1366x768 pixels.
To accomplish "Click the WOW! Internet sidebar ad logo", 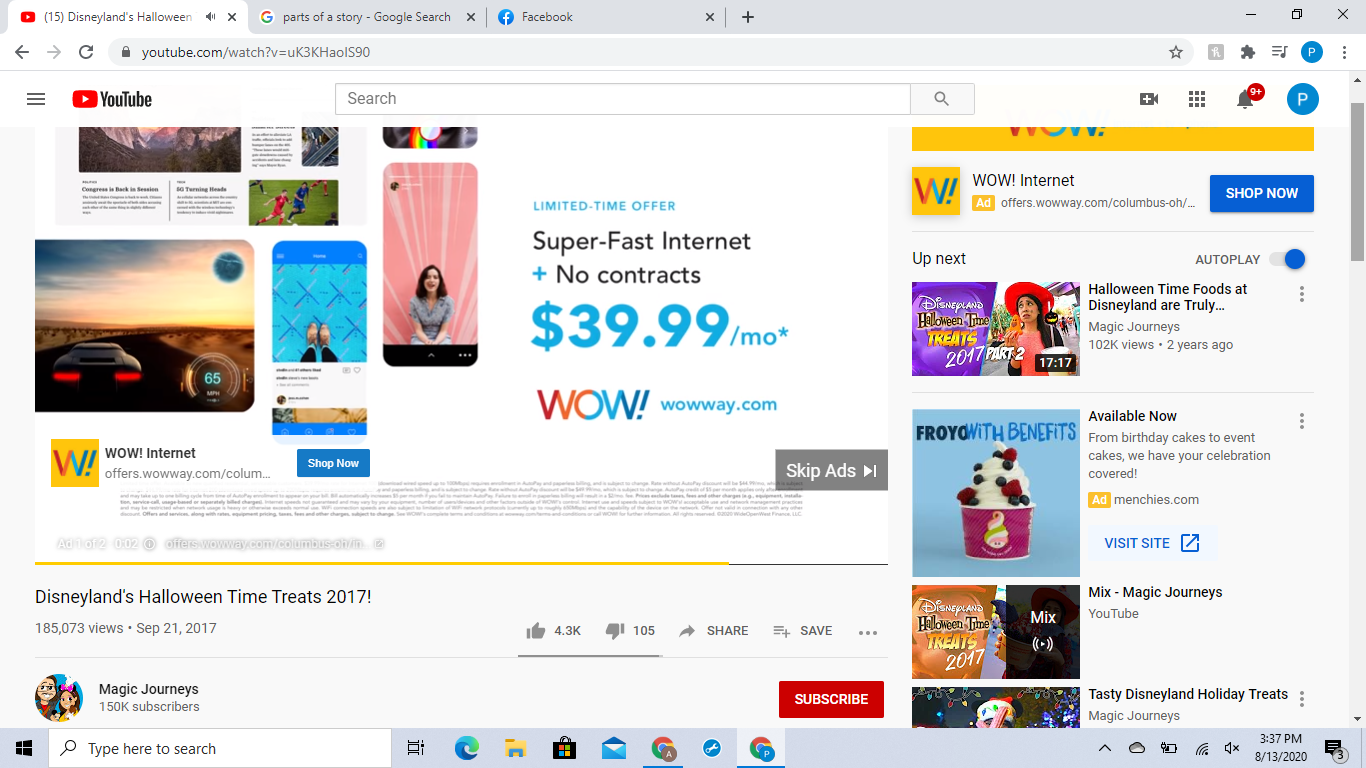I will point(936,191).
